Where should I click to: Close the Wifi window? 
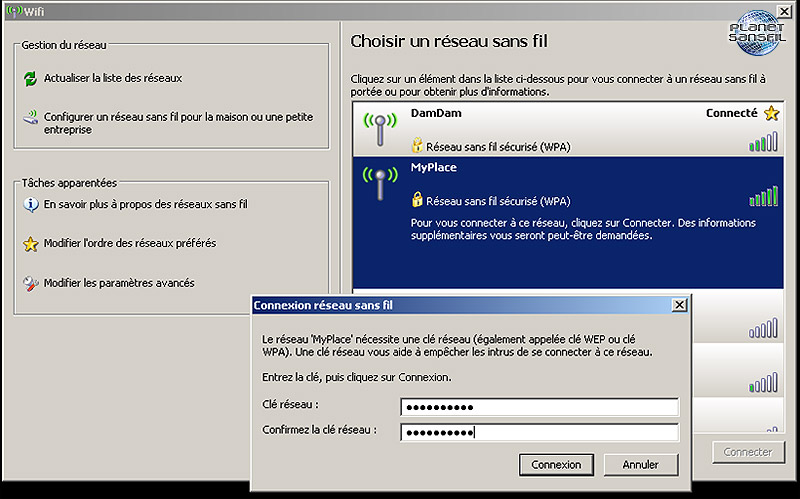coord(784,11)
